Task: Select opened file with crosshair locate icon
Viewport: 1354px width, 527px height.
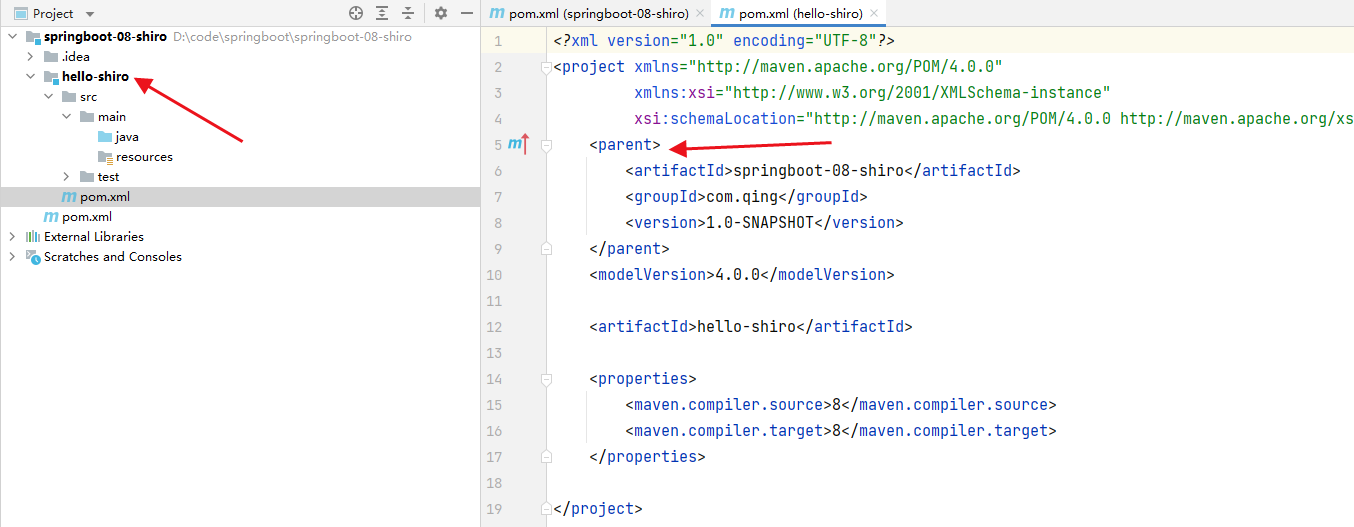Action: click(x=356, y=13)
